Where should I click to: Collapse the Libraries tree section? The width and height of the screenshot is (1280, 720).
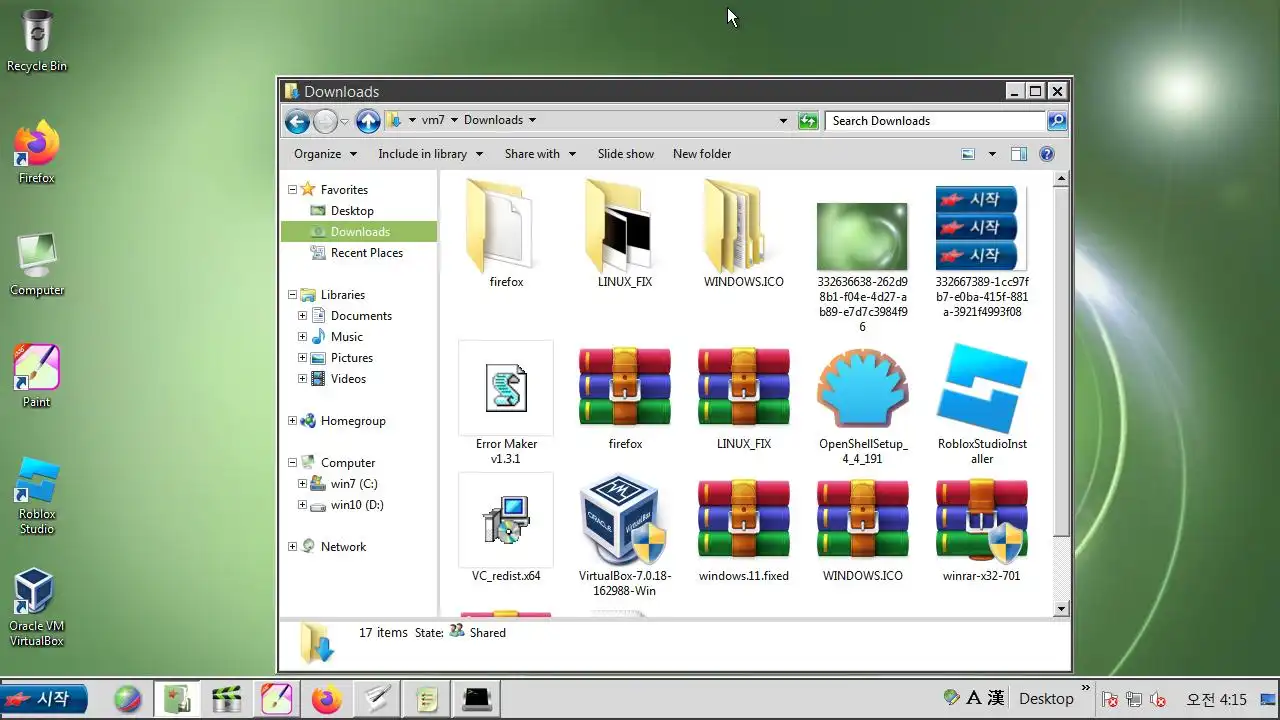pyautogui.click(x=293, y=294)
